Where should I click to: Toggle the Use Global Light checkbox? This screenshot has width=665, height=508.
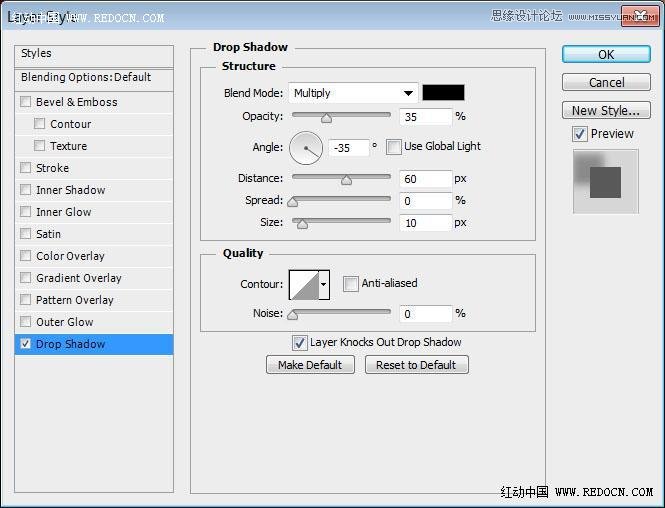point(394,147)
